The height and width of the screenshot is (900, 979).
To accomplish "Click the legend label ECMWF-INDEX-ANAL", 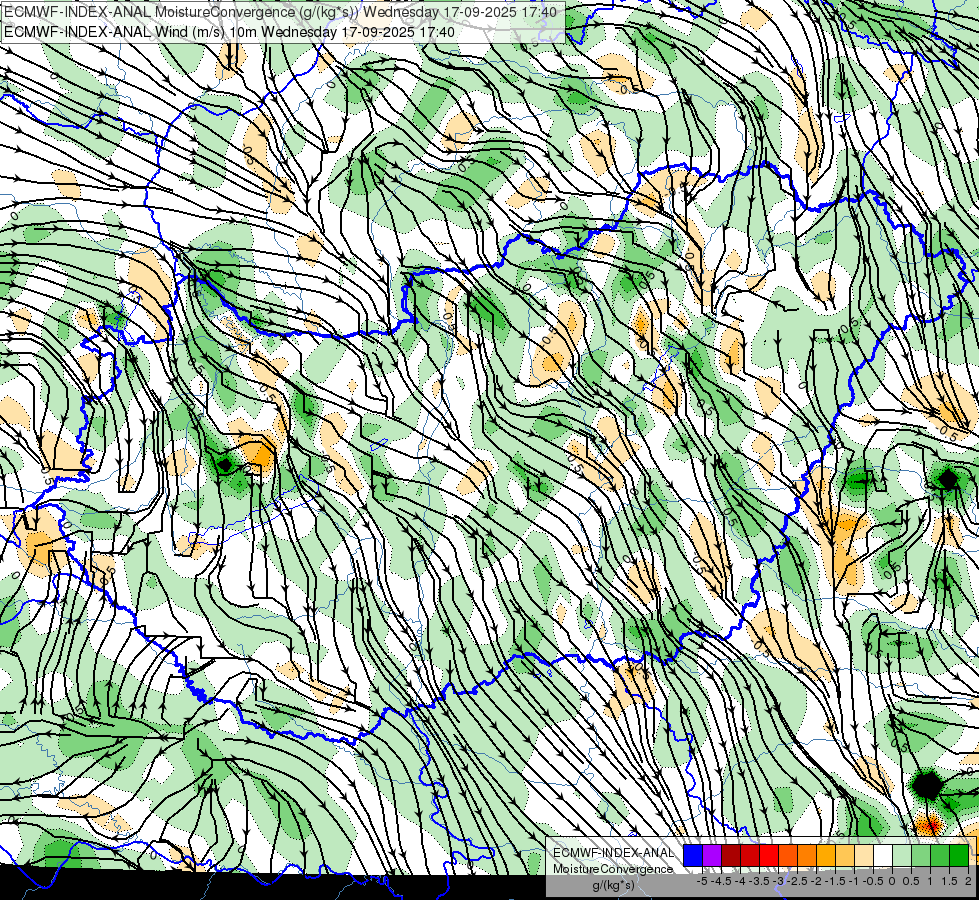I will pyautogui.click(x=614, y=853).
